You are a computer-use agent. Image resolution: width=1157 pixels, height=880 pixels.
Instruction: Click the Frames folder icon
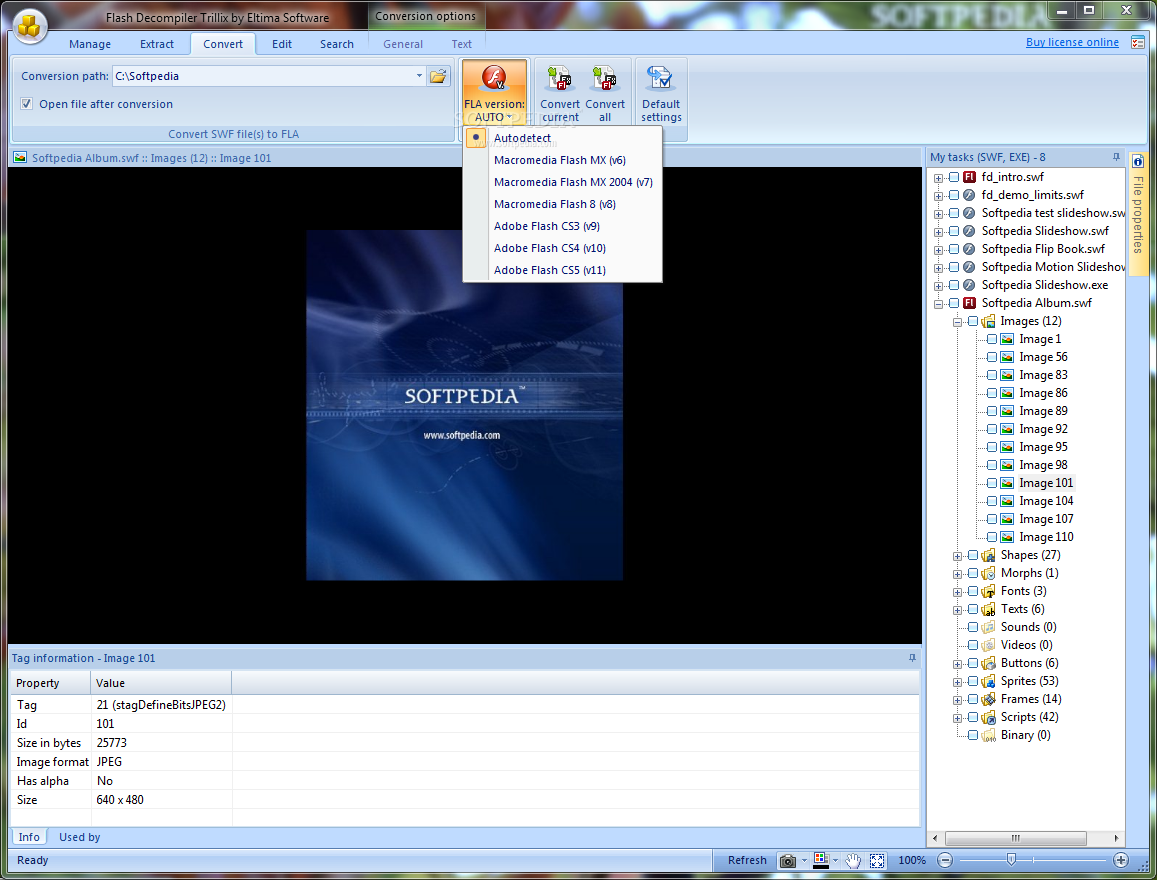(988, 699)
